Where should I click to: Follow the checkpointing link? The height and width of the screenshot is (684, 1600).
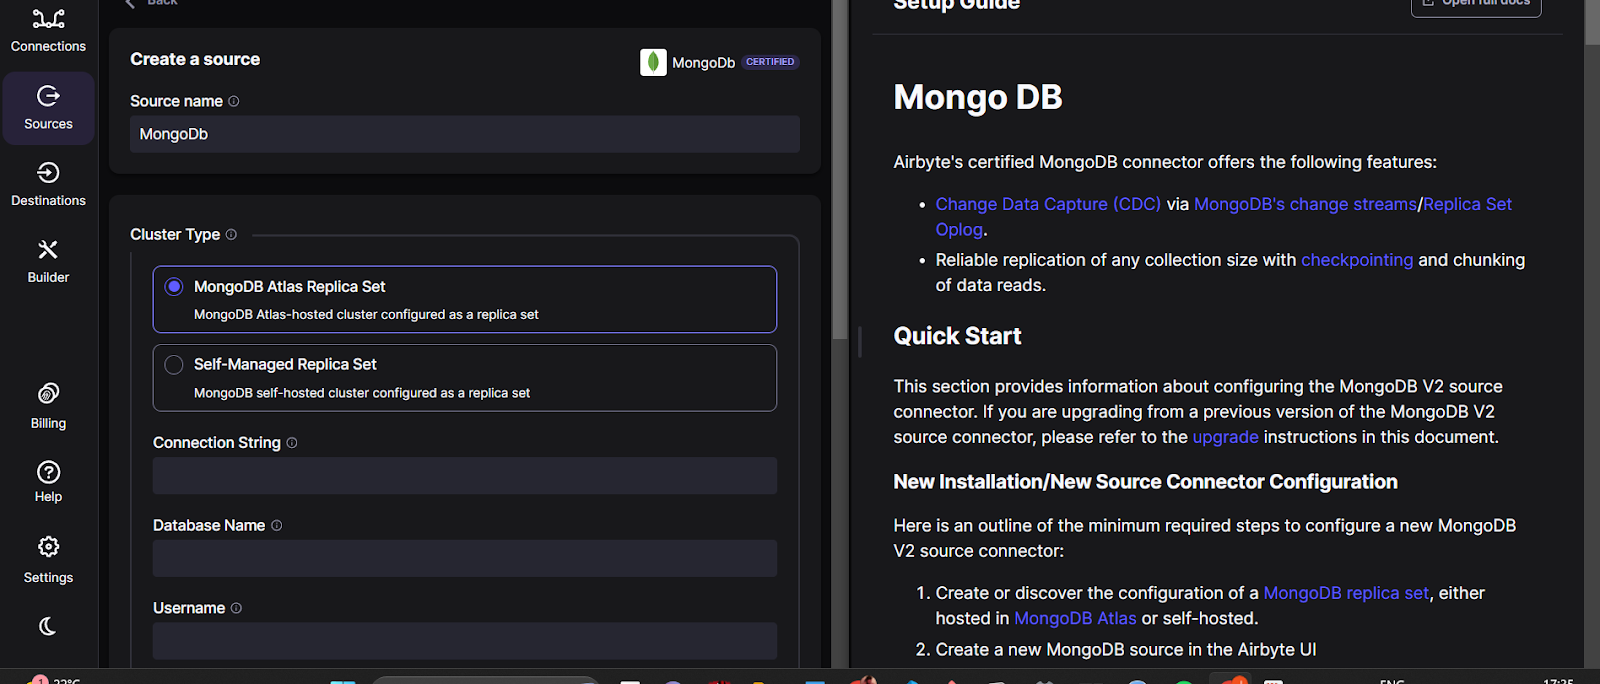pyautogui.click(x=1357, y=260)
